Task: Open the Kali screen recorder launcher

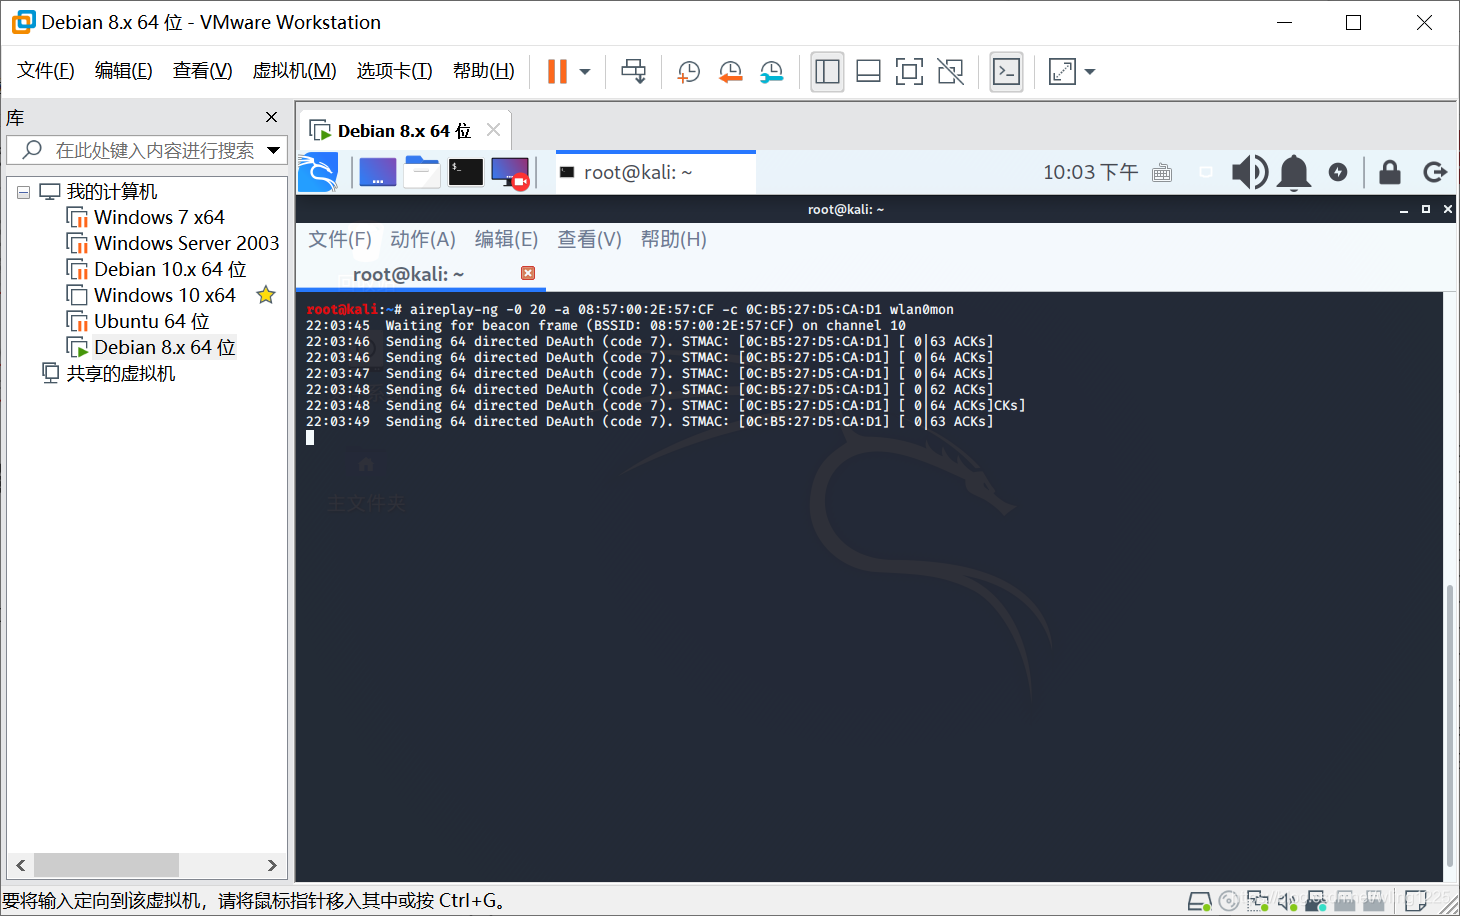Action: pyautogui.click(x=511, y=172)
